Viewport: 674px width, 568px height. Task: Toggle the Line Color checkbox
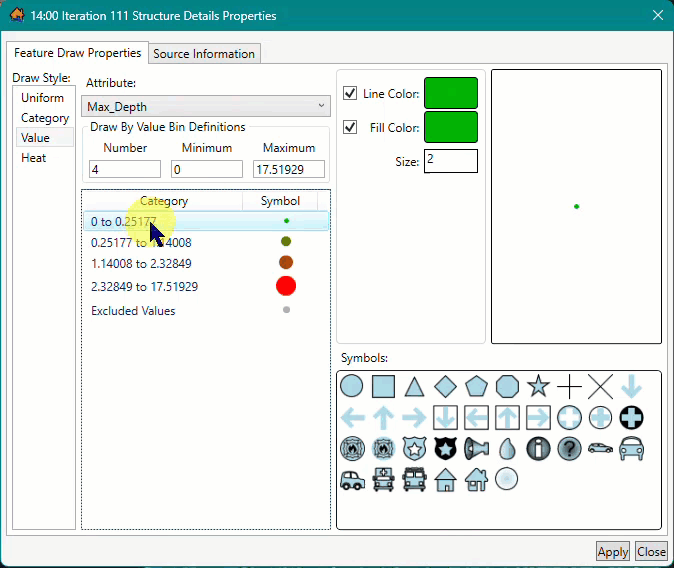point(350,93)
